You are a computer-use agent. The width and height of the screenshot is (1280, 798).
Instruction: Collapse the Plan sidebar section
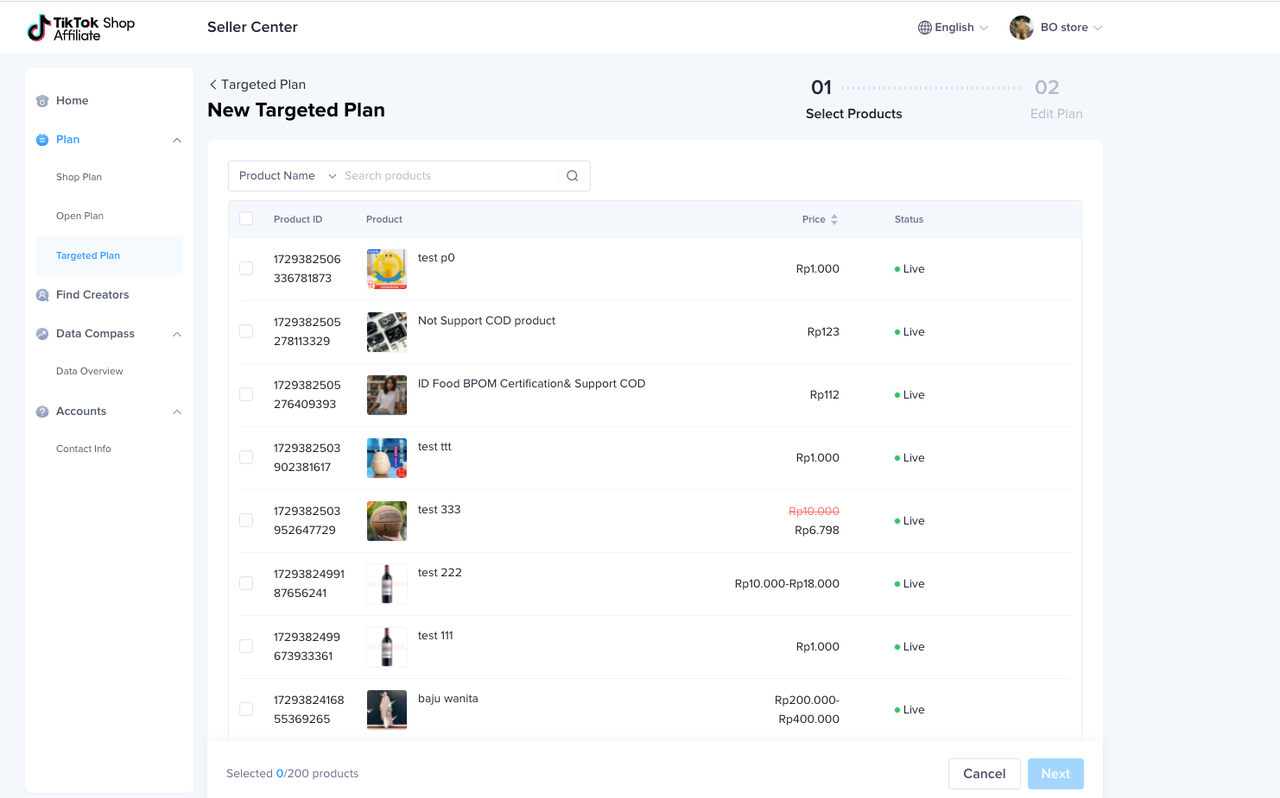pos(177,140)
